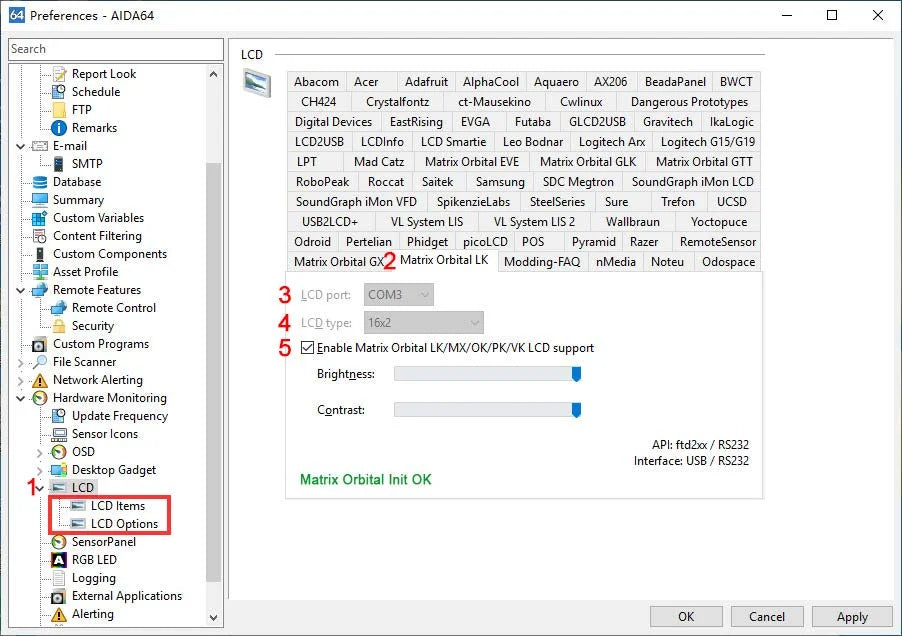Screen dimensions: 902x636
Task: Select LCD Options in the tree
Action: pyautogui.click(x=124, y=524)
